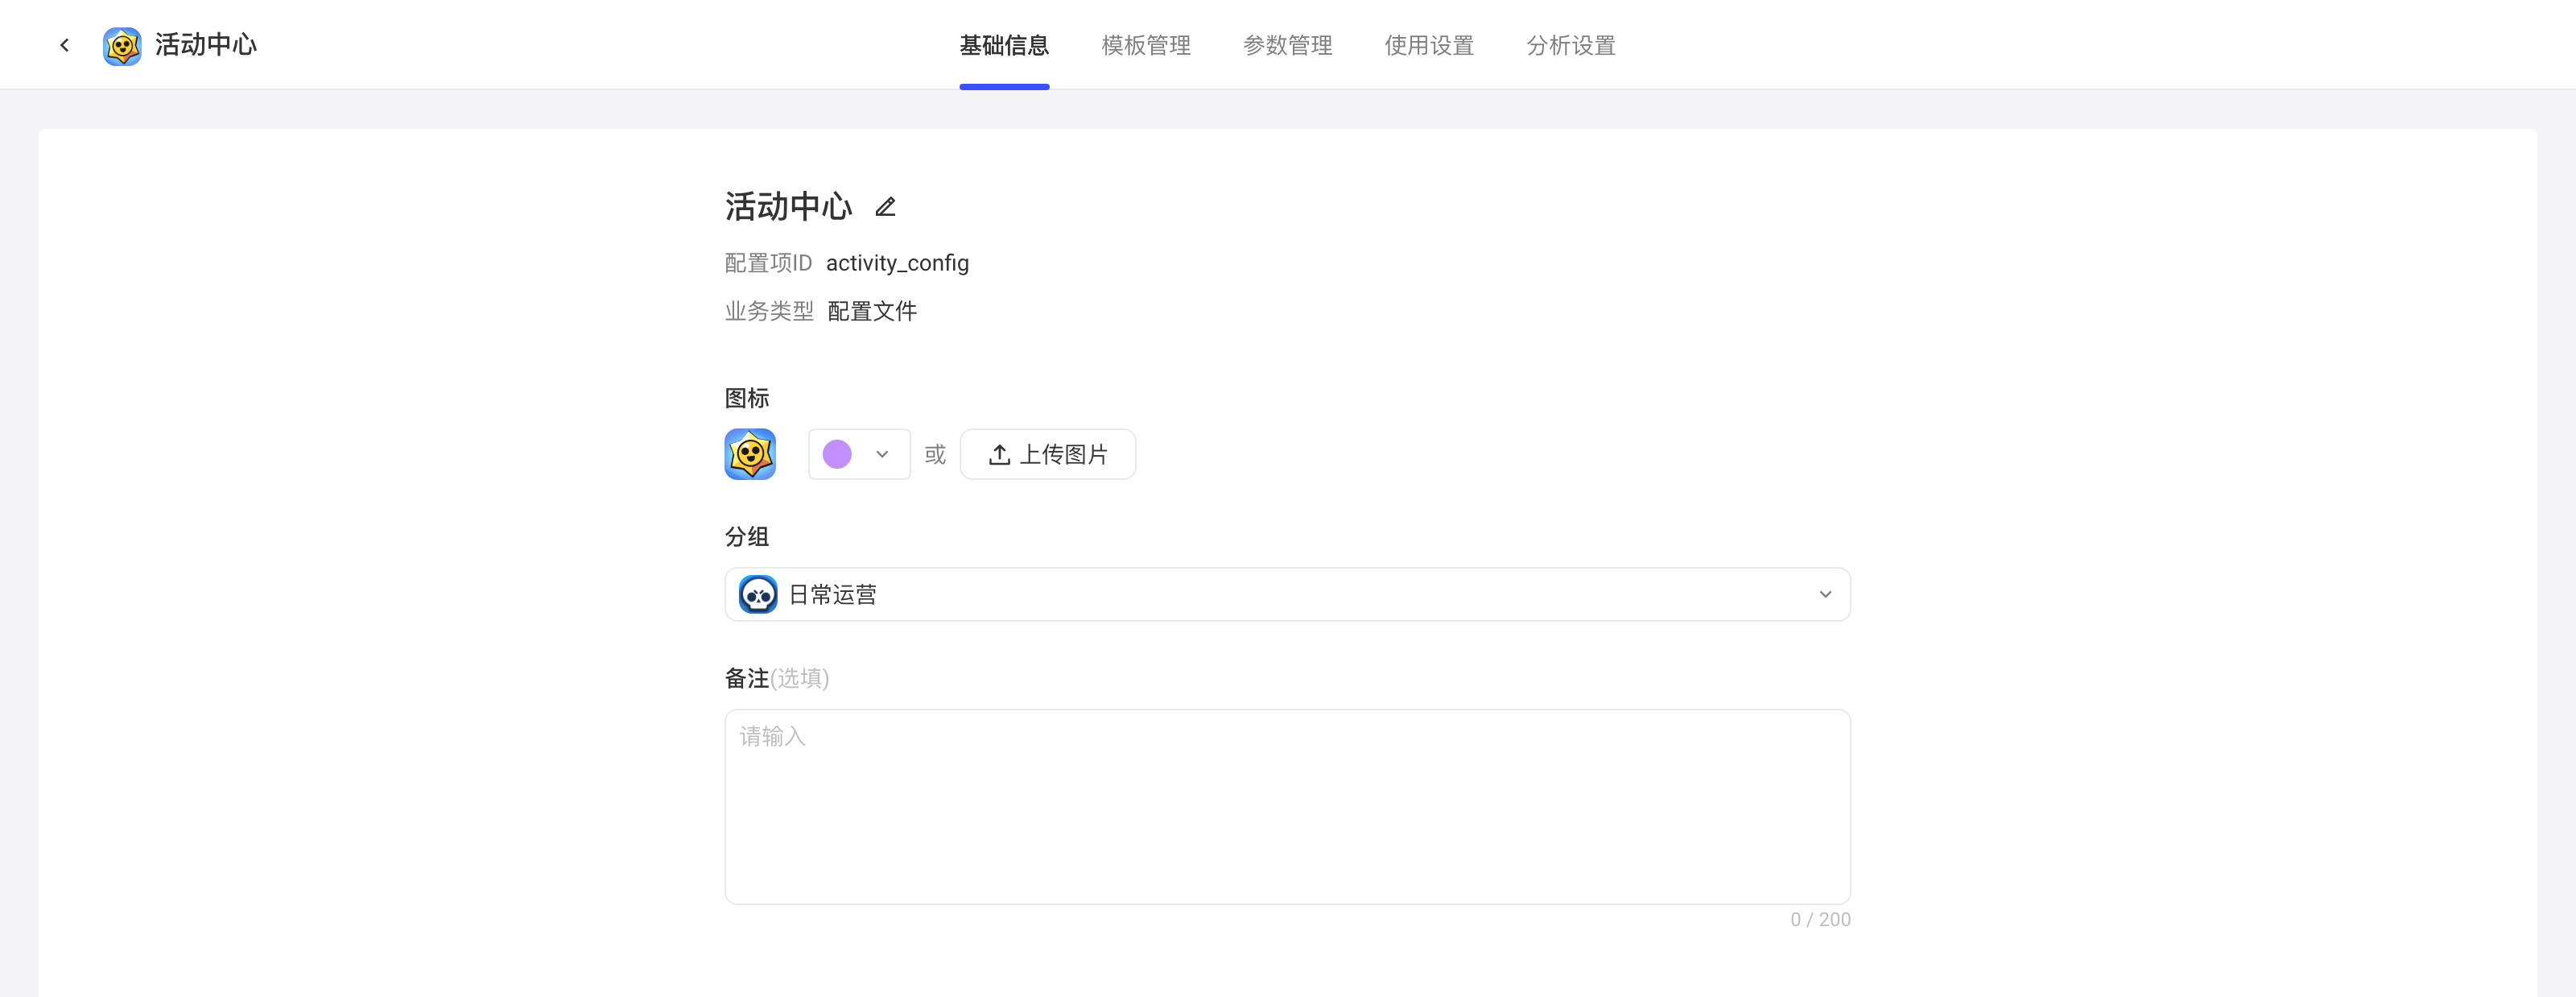
Task: Open the 分析设置 tab
Action: click(1571, 45)
